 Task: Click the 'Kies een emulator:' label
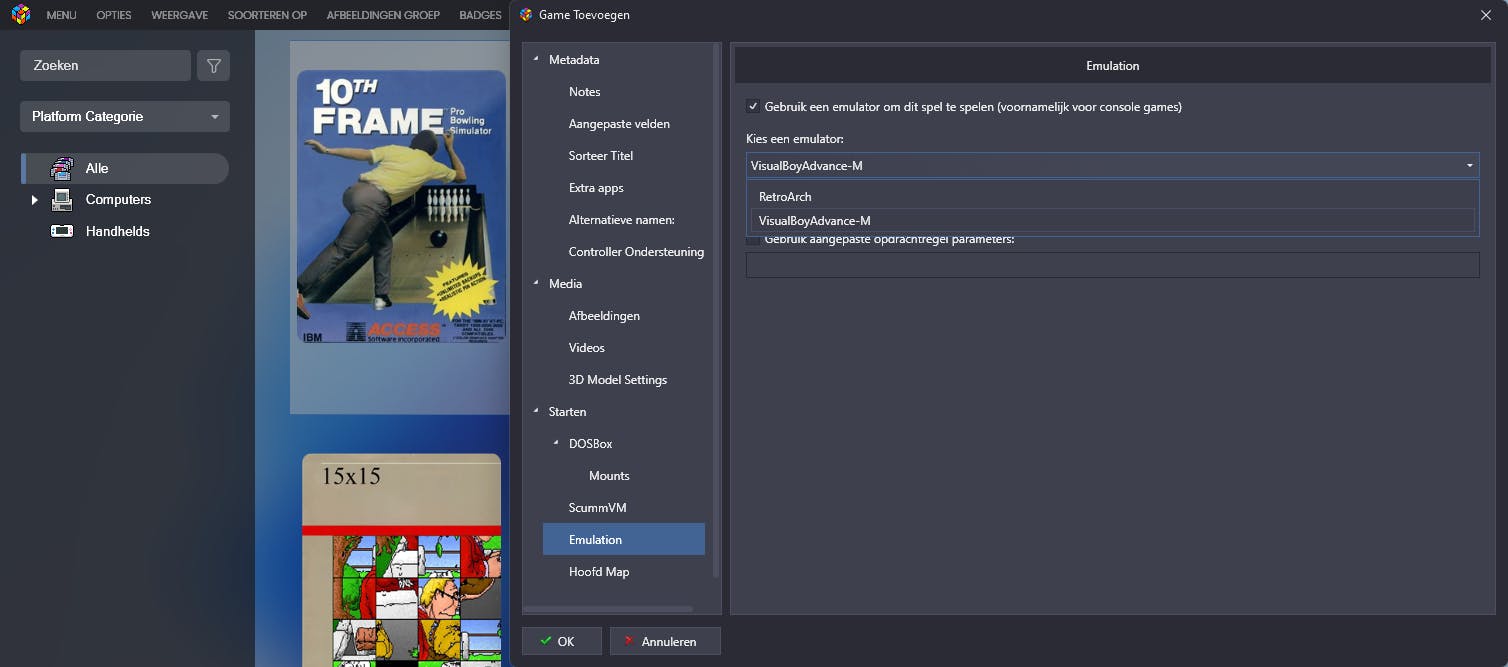click(x=795, y=138)
